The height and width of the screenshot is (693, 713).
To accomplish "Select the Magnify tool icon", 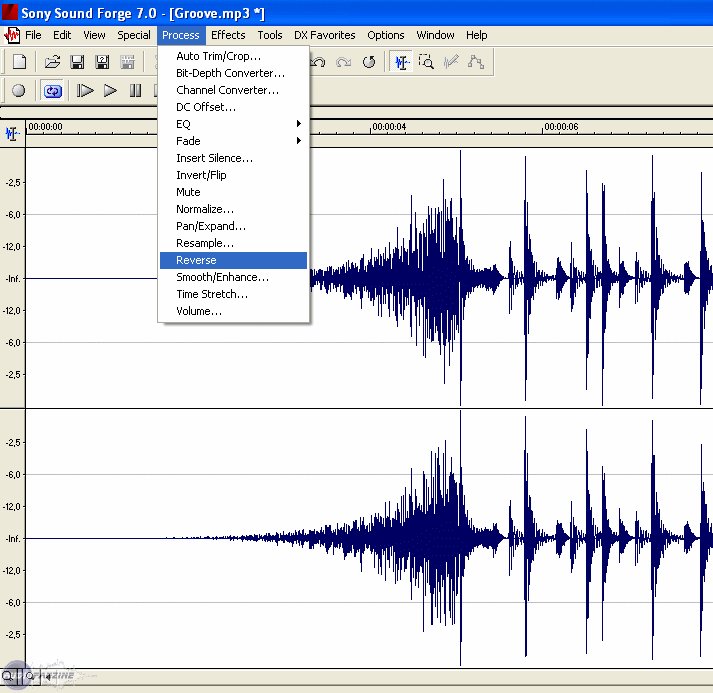I will click(x=426, y=61).
